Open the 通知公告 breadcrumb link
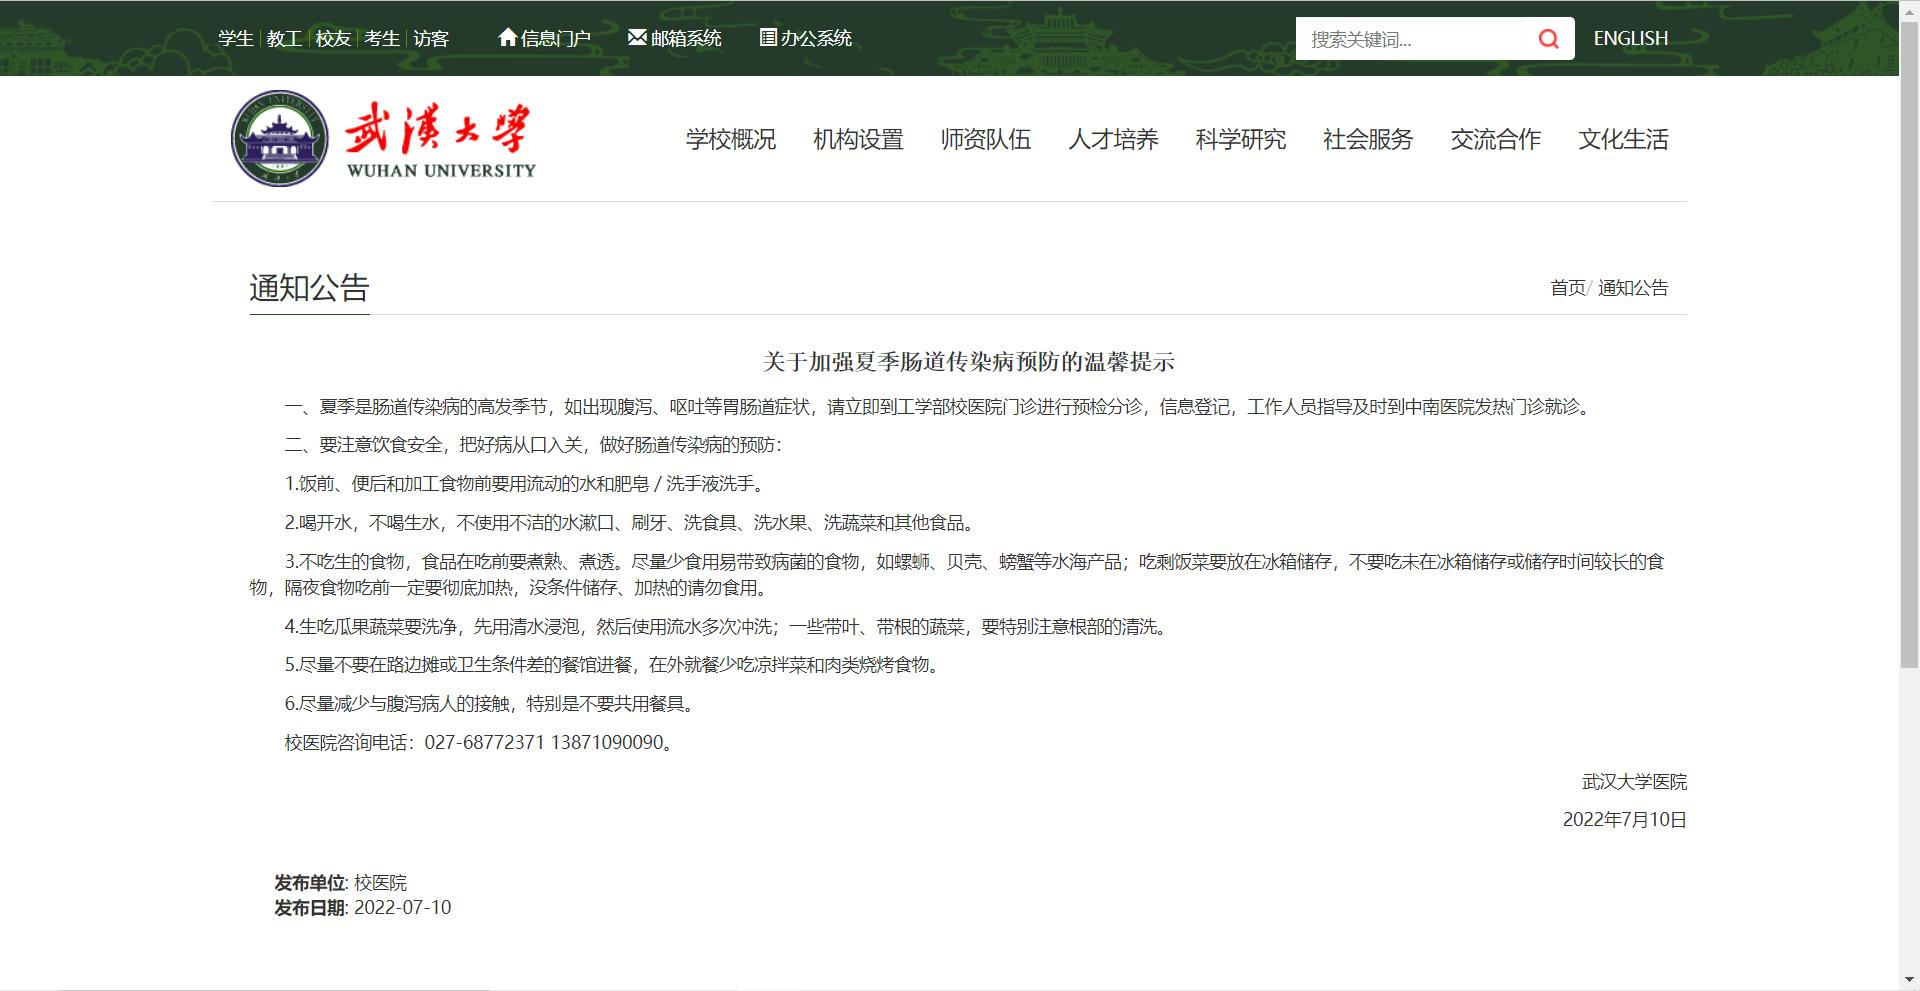 click(1634, 289)
